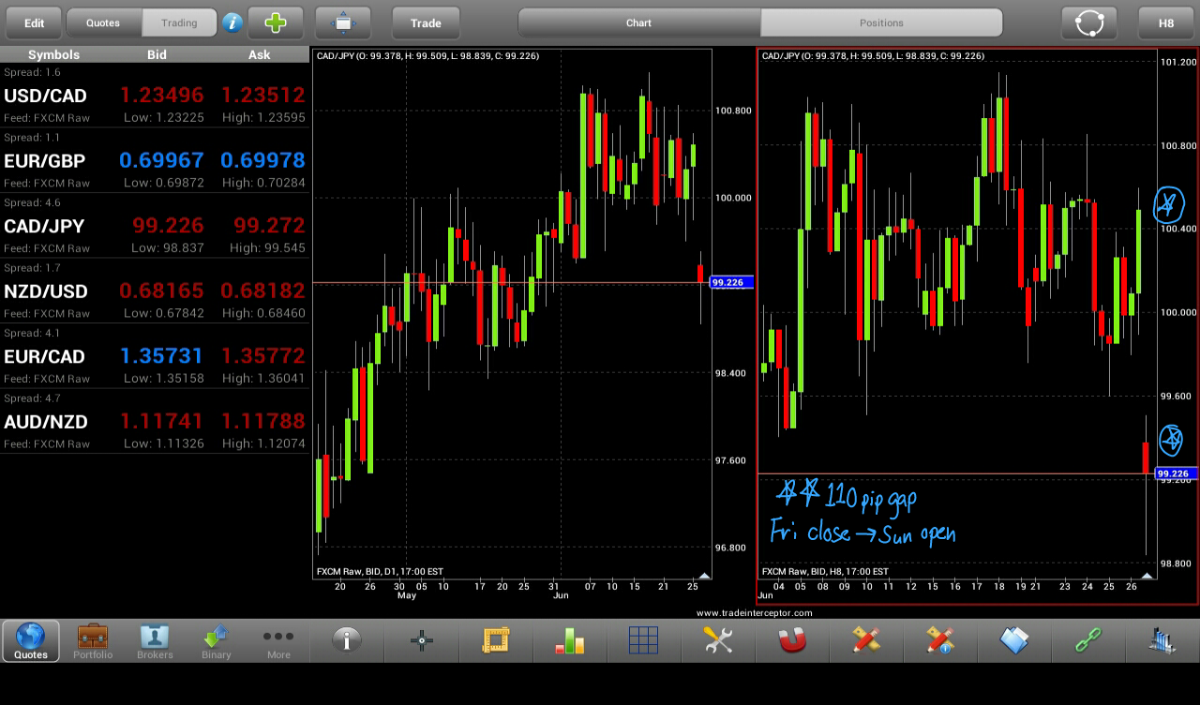Viewport: 1200px width, 705px height.
Task: Open the Portfolio briefcase tab
Action: coord(93,641)
